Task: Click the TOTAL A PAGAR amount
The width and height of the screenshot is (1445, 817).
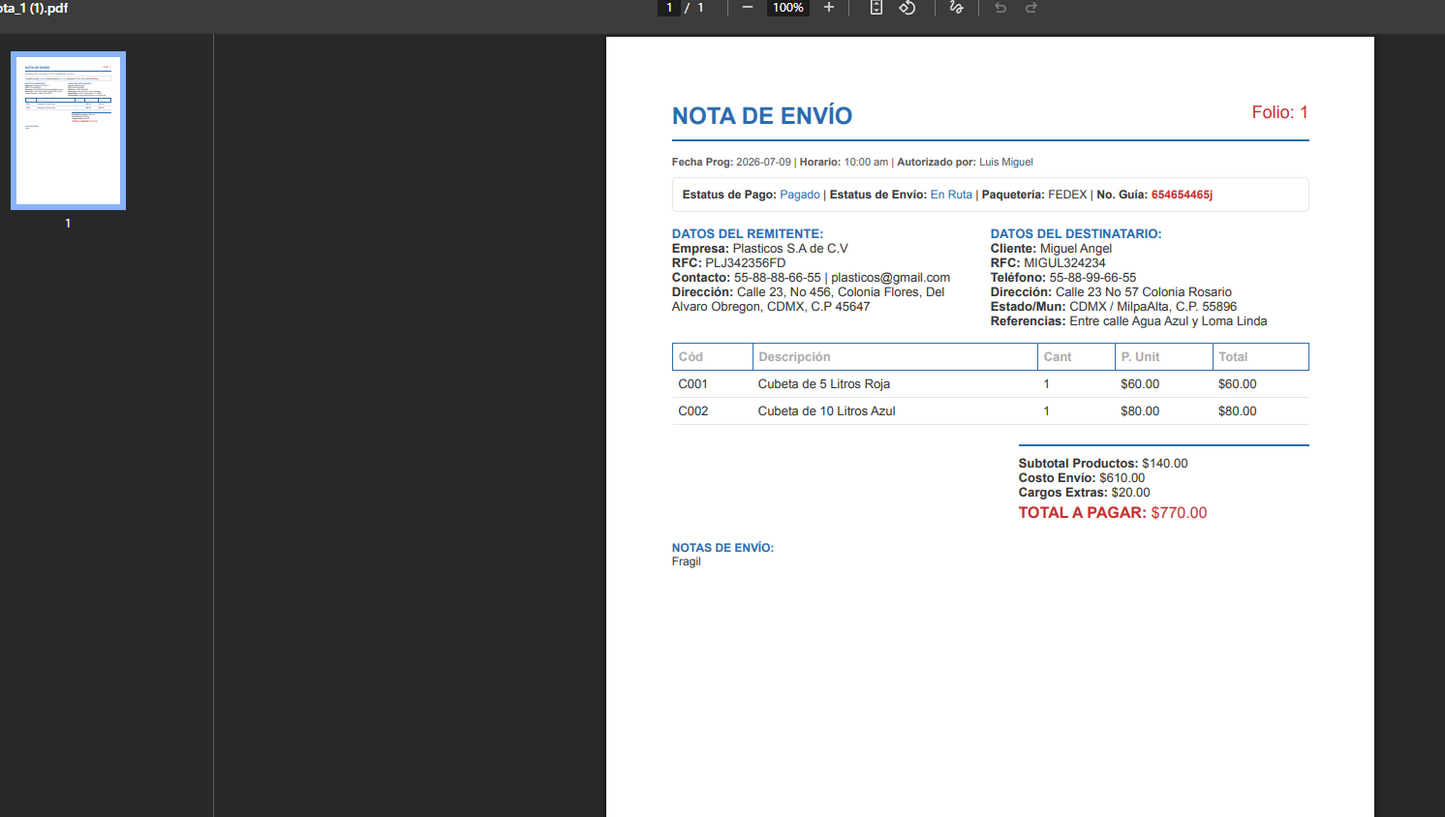Action: click(1179, 513)
